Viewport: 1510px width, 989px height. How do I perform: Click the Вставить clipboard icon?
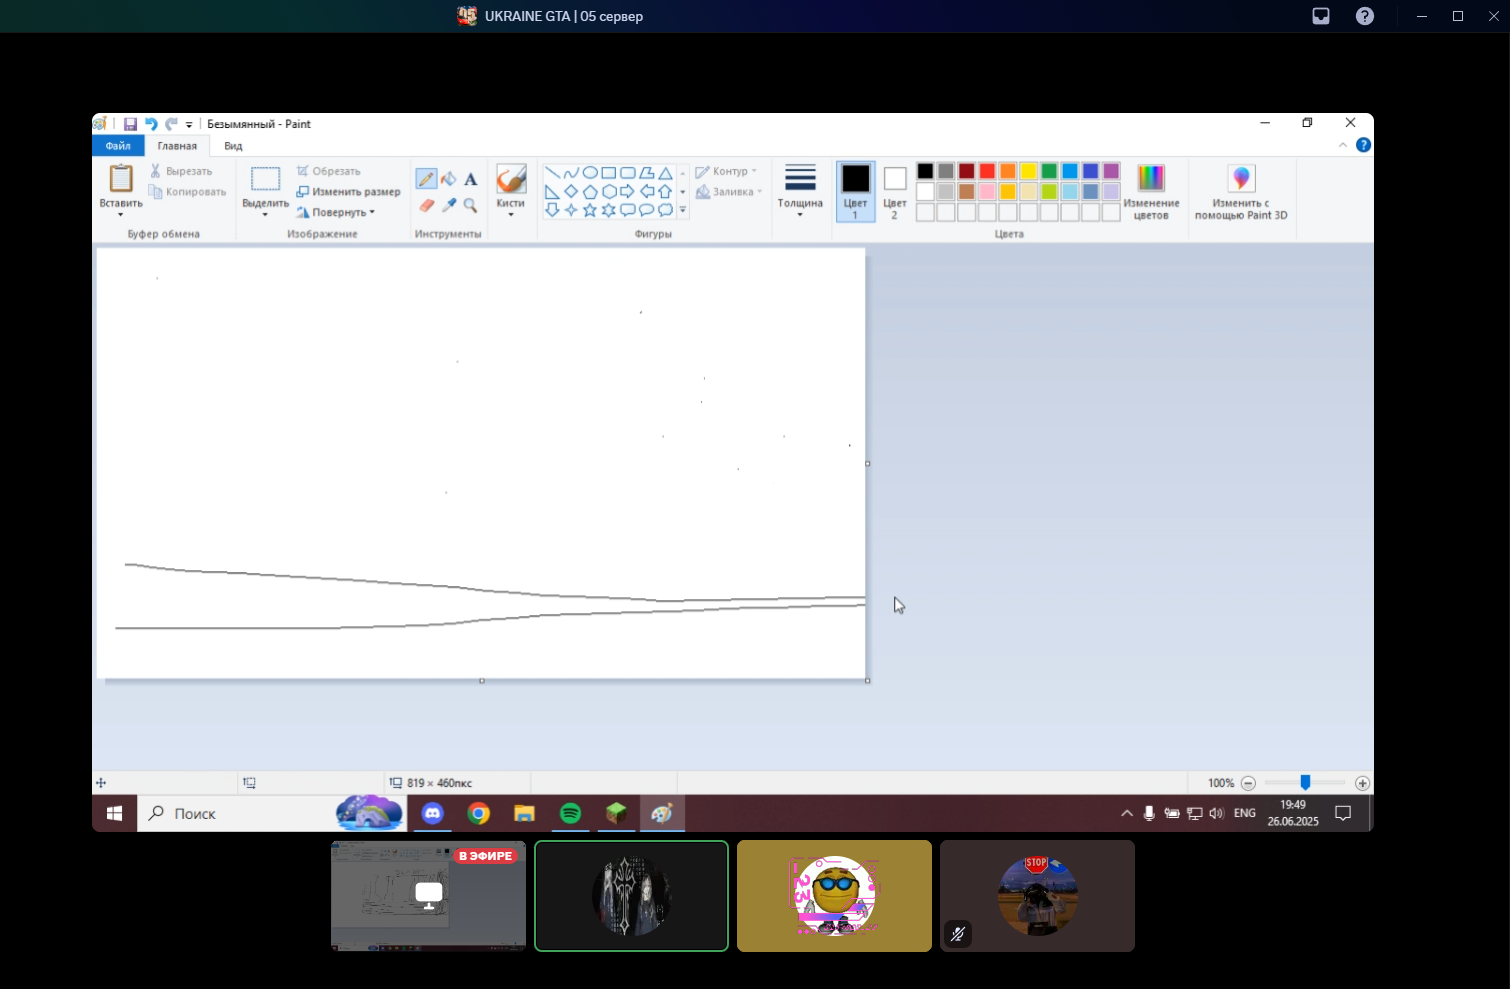(121, 179)
